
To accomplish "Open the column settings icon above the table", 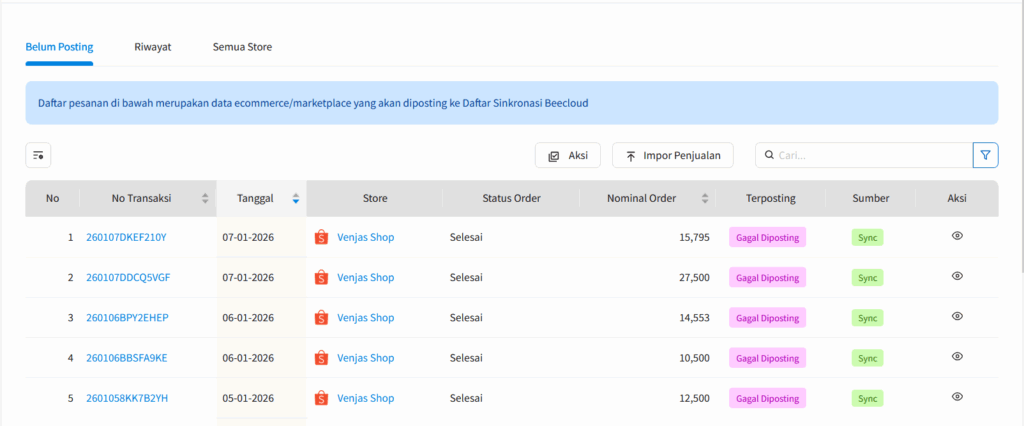I will [x=38, y=156].
